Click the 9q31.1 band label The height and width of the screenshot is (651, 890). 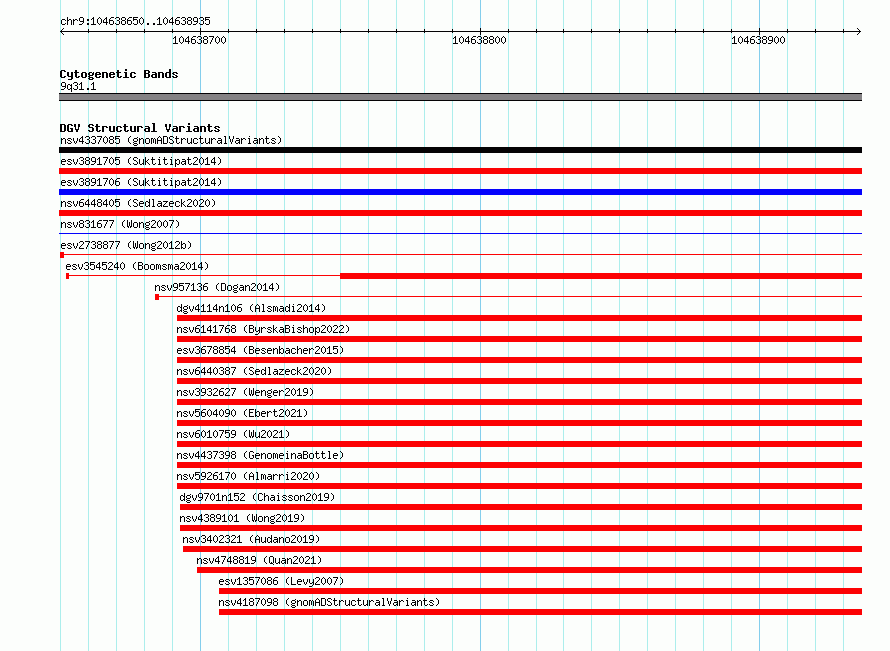coord(78,86)
